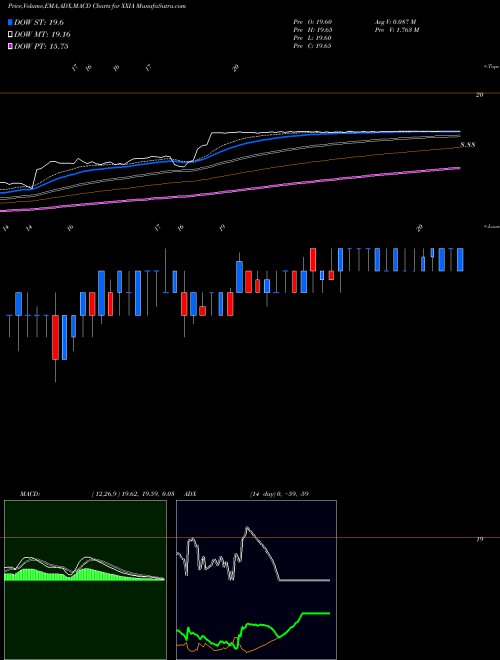Click the ADX '(14 day) 0, +59, -39' values
Viewport: 500px width, 660px height.
point(279,494)
